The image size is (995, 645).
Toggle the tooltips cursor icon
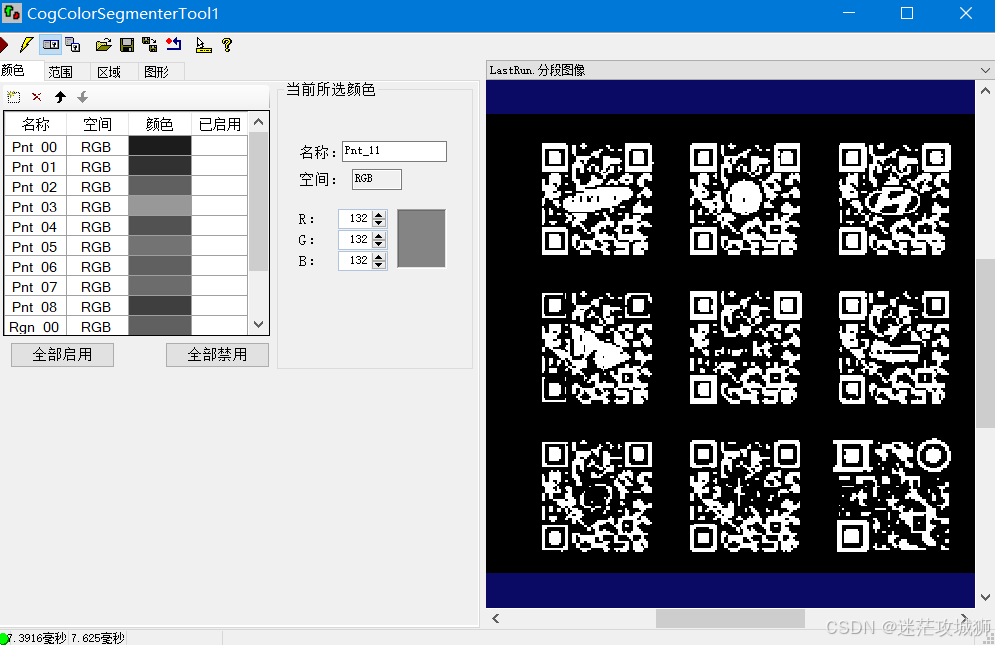tap(203, 45)
